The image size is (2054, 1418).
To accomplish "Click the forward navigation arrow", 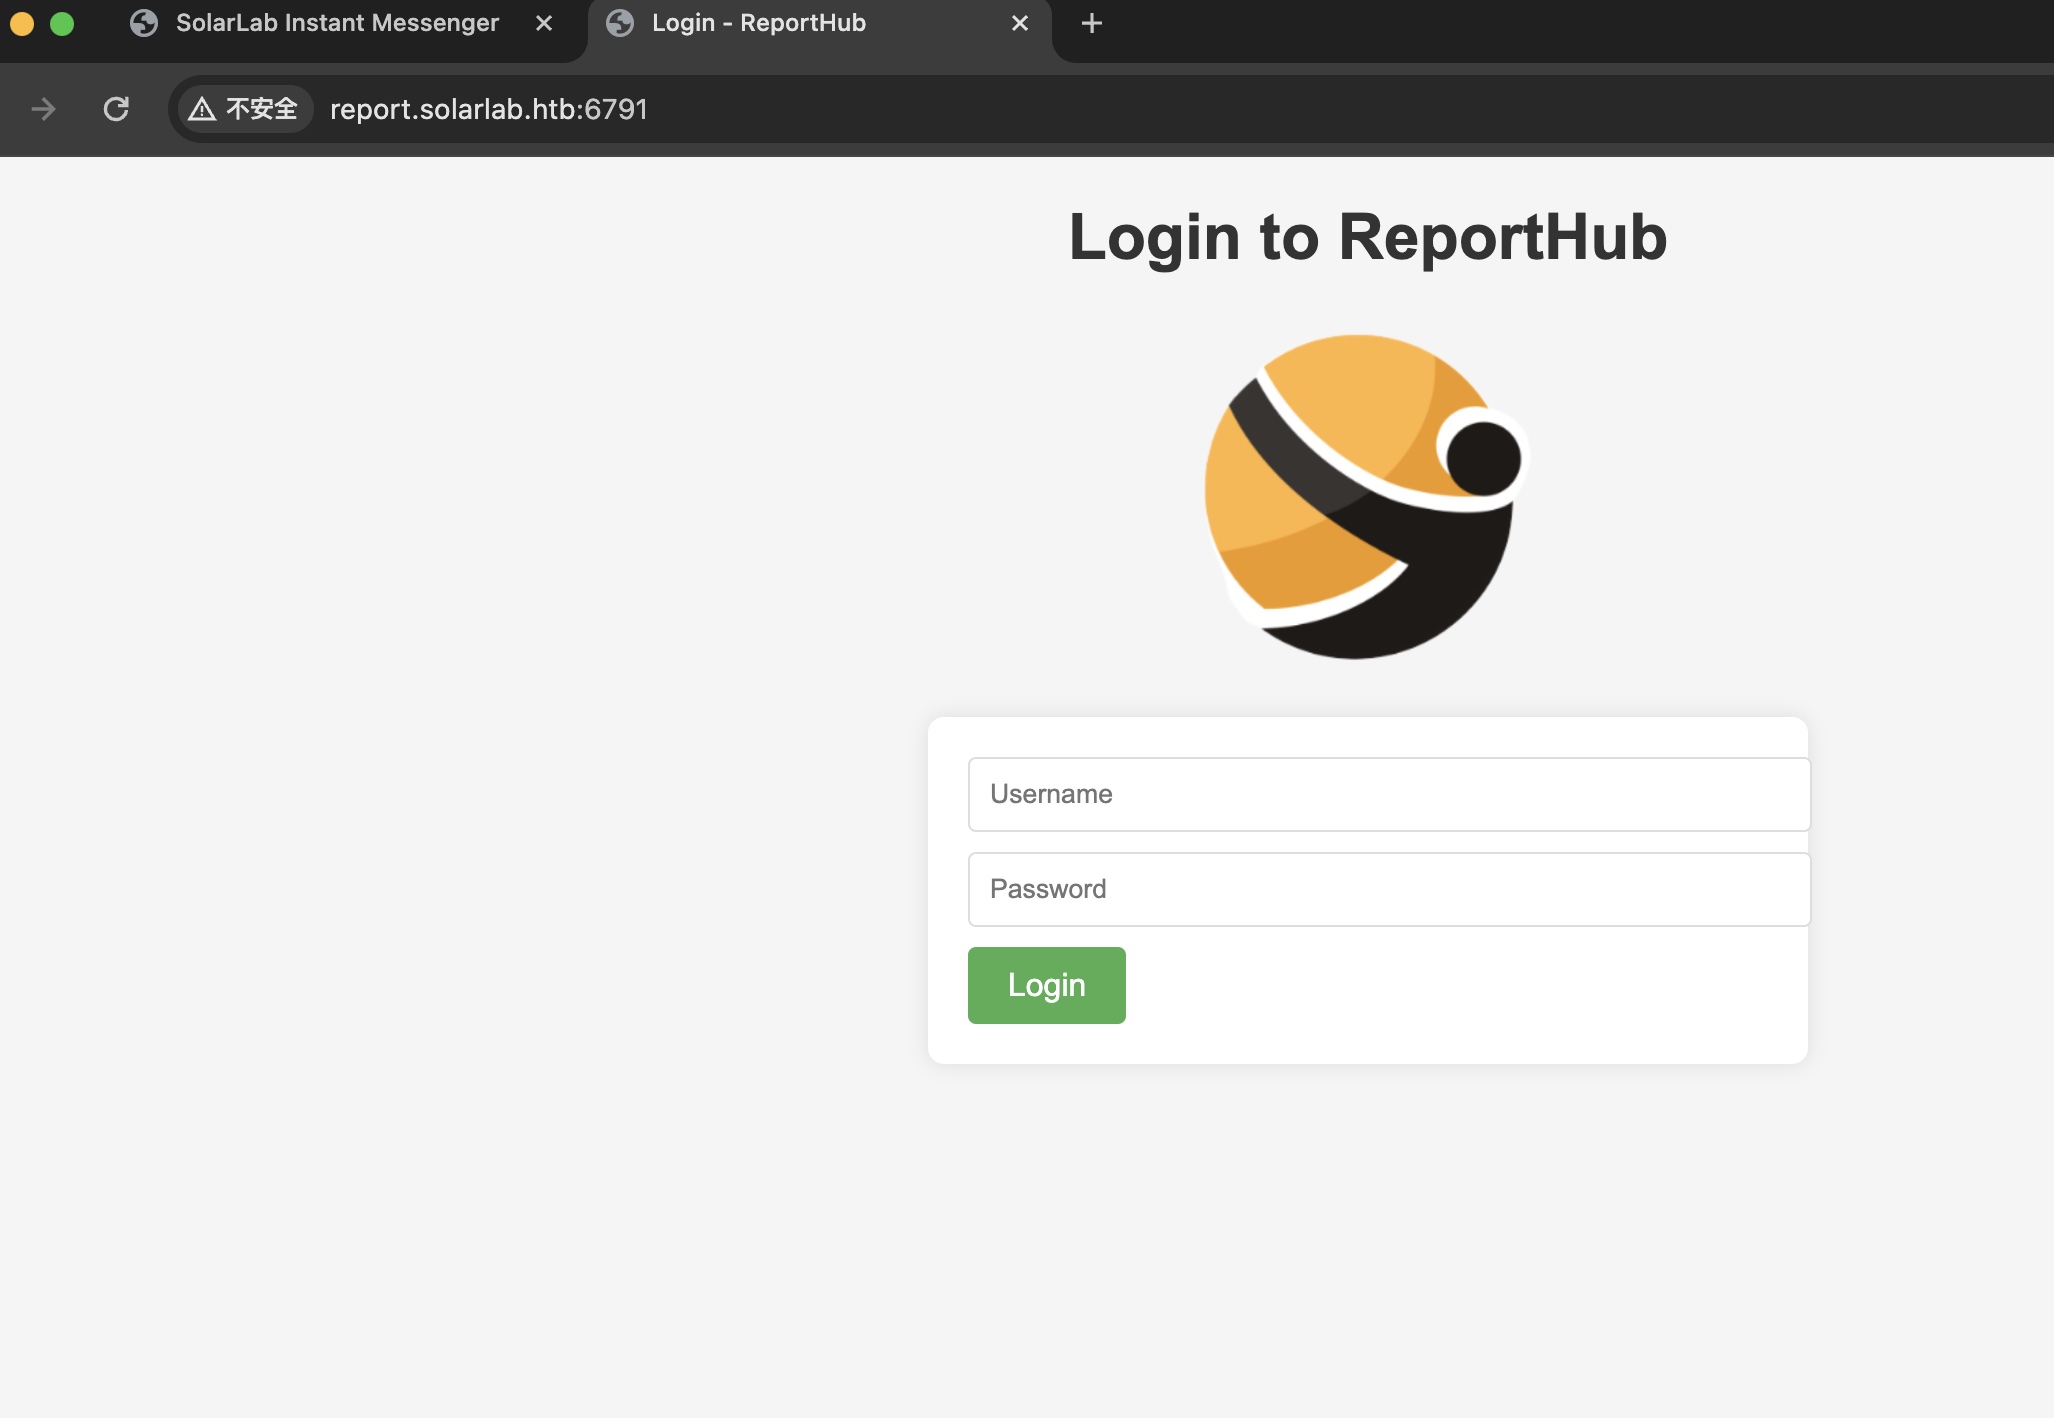I will [43, 109].
